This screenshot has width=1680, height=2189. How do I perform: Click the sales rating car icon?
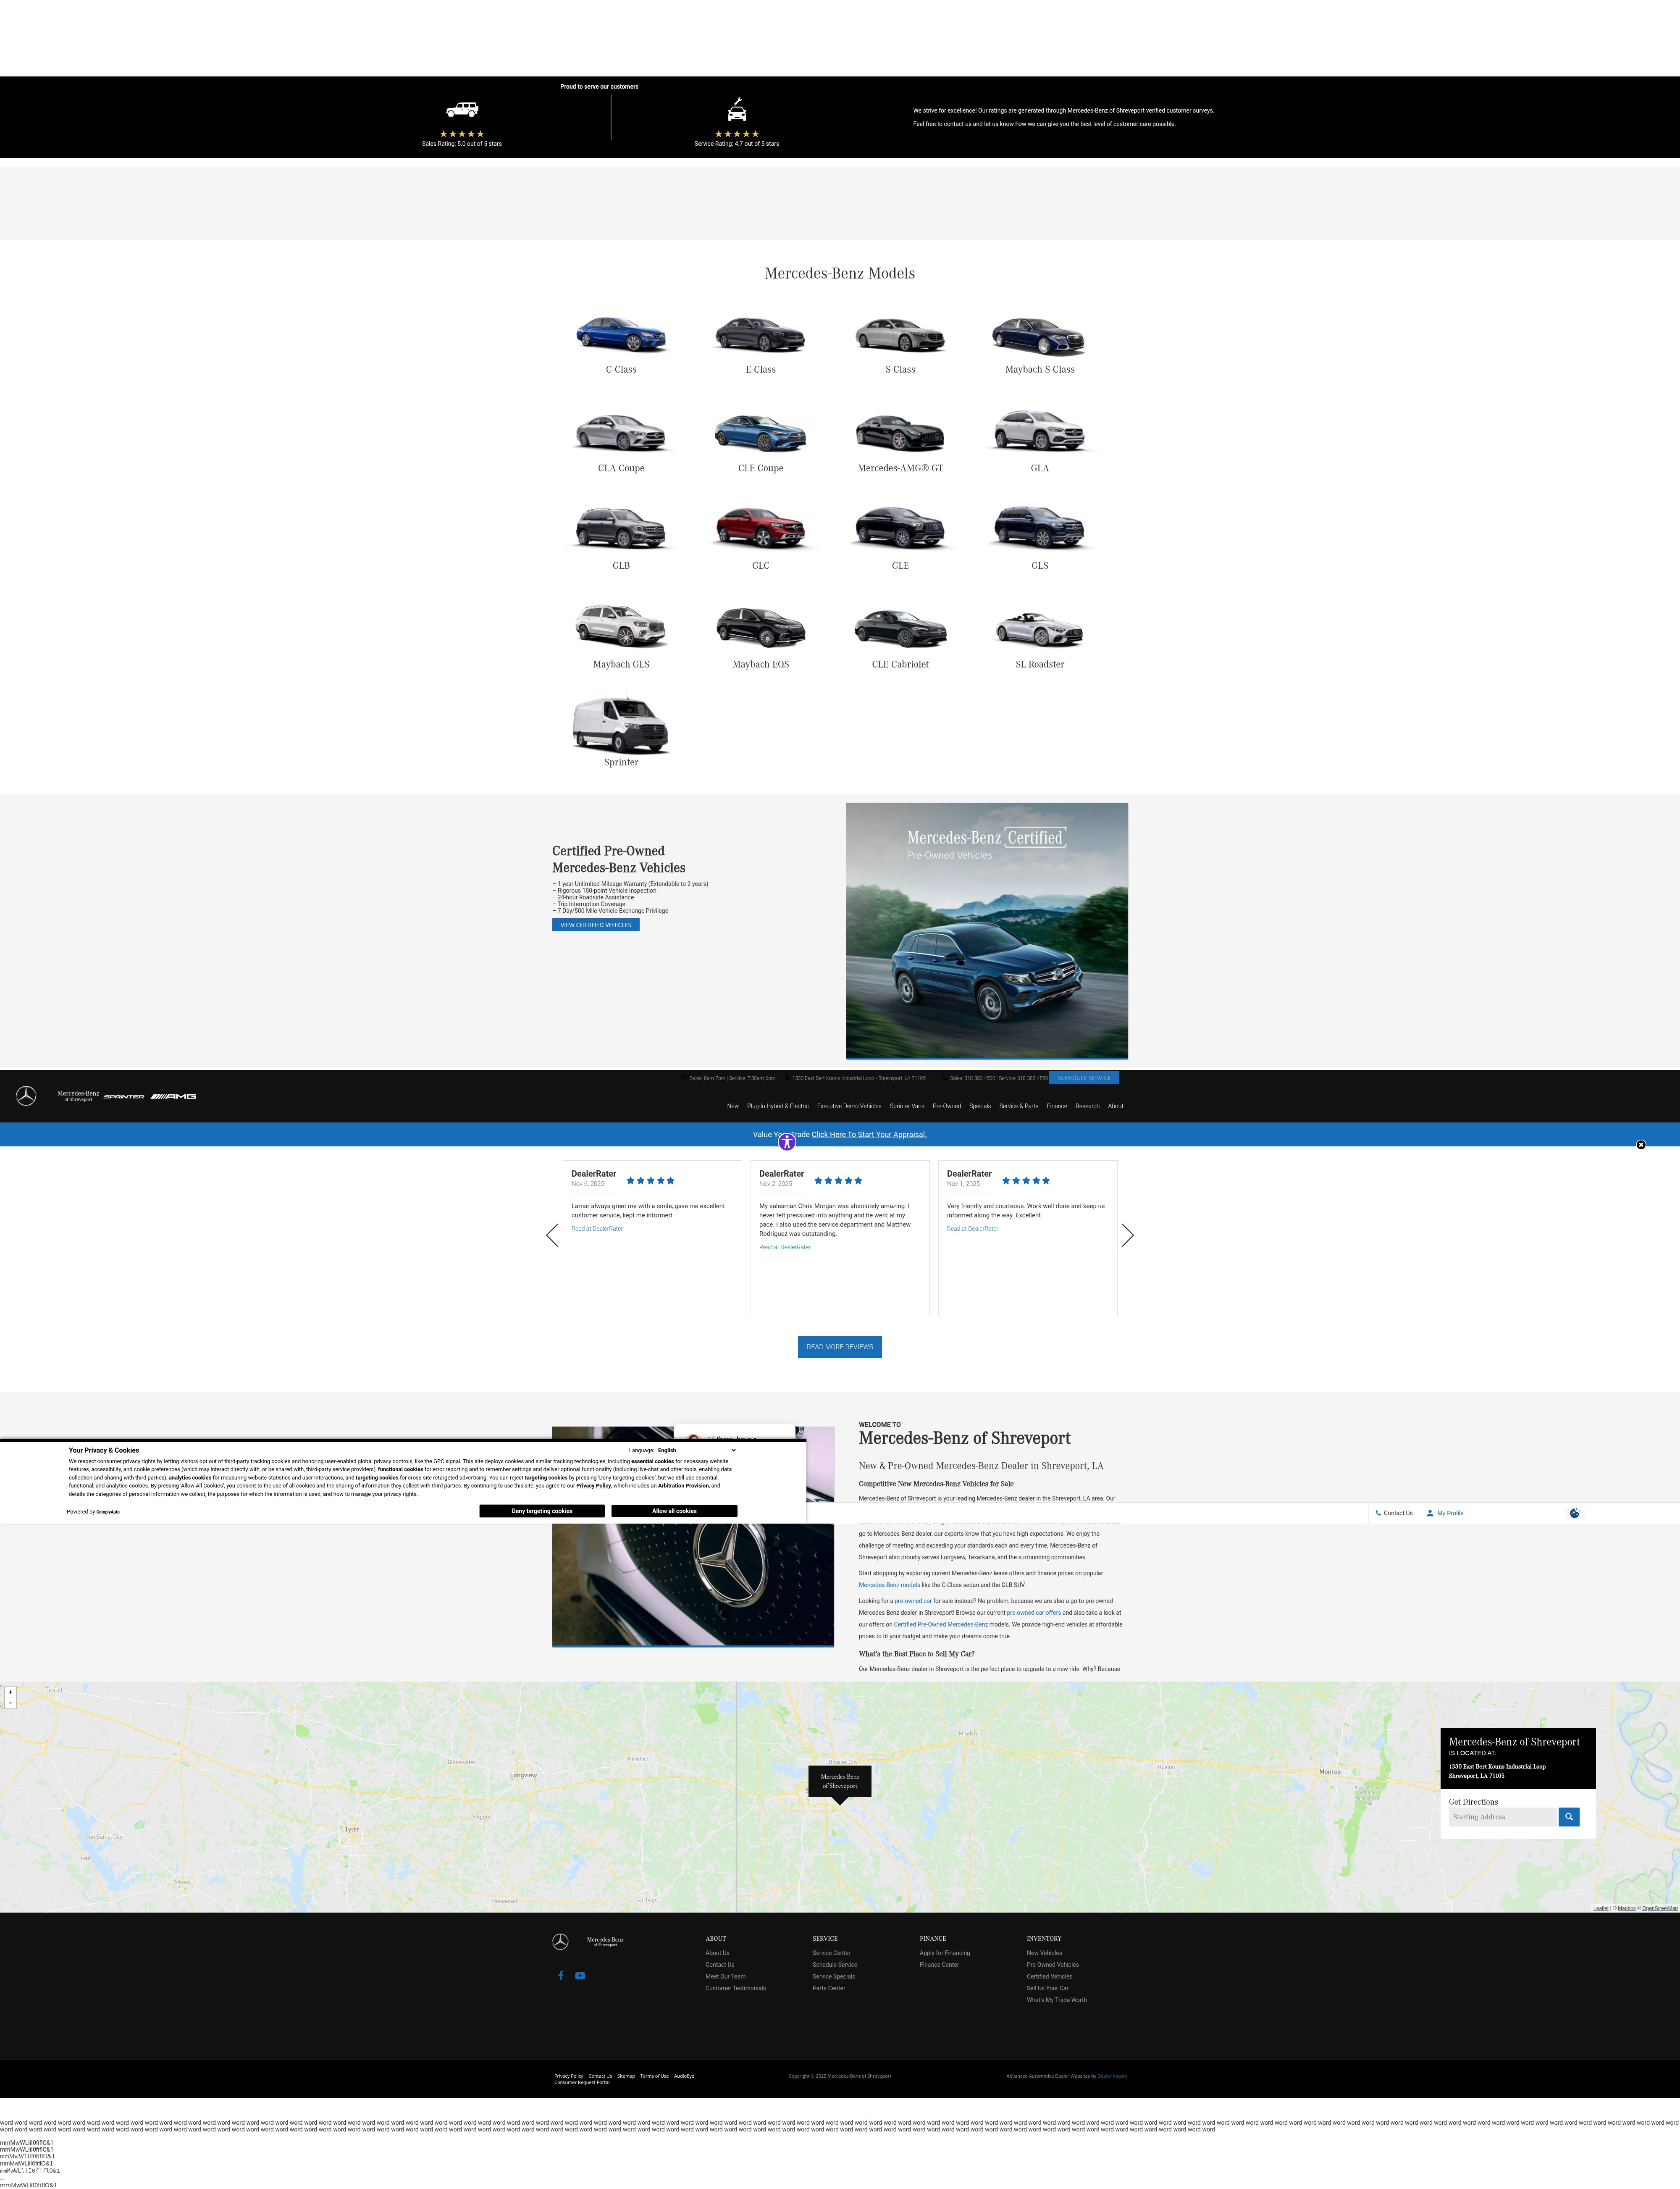(x=462, y=110)
